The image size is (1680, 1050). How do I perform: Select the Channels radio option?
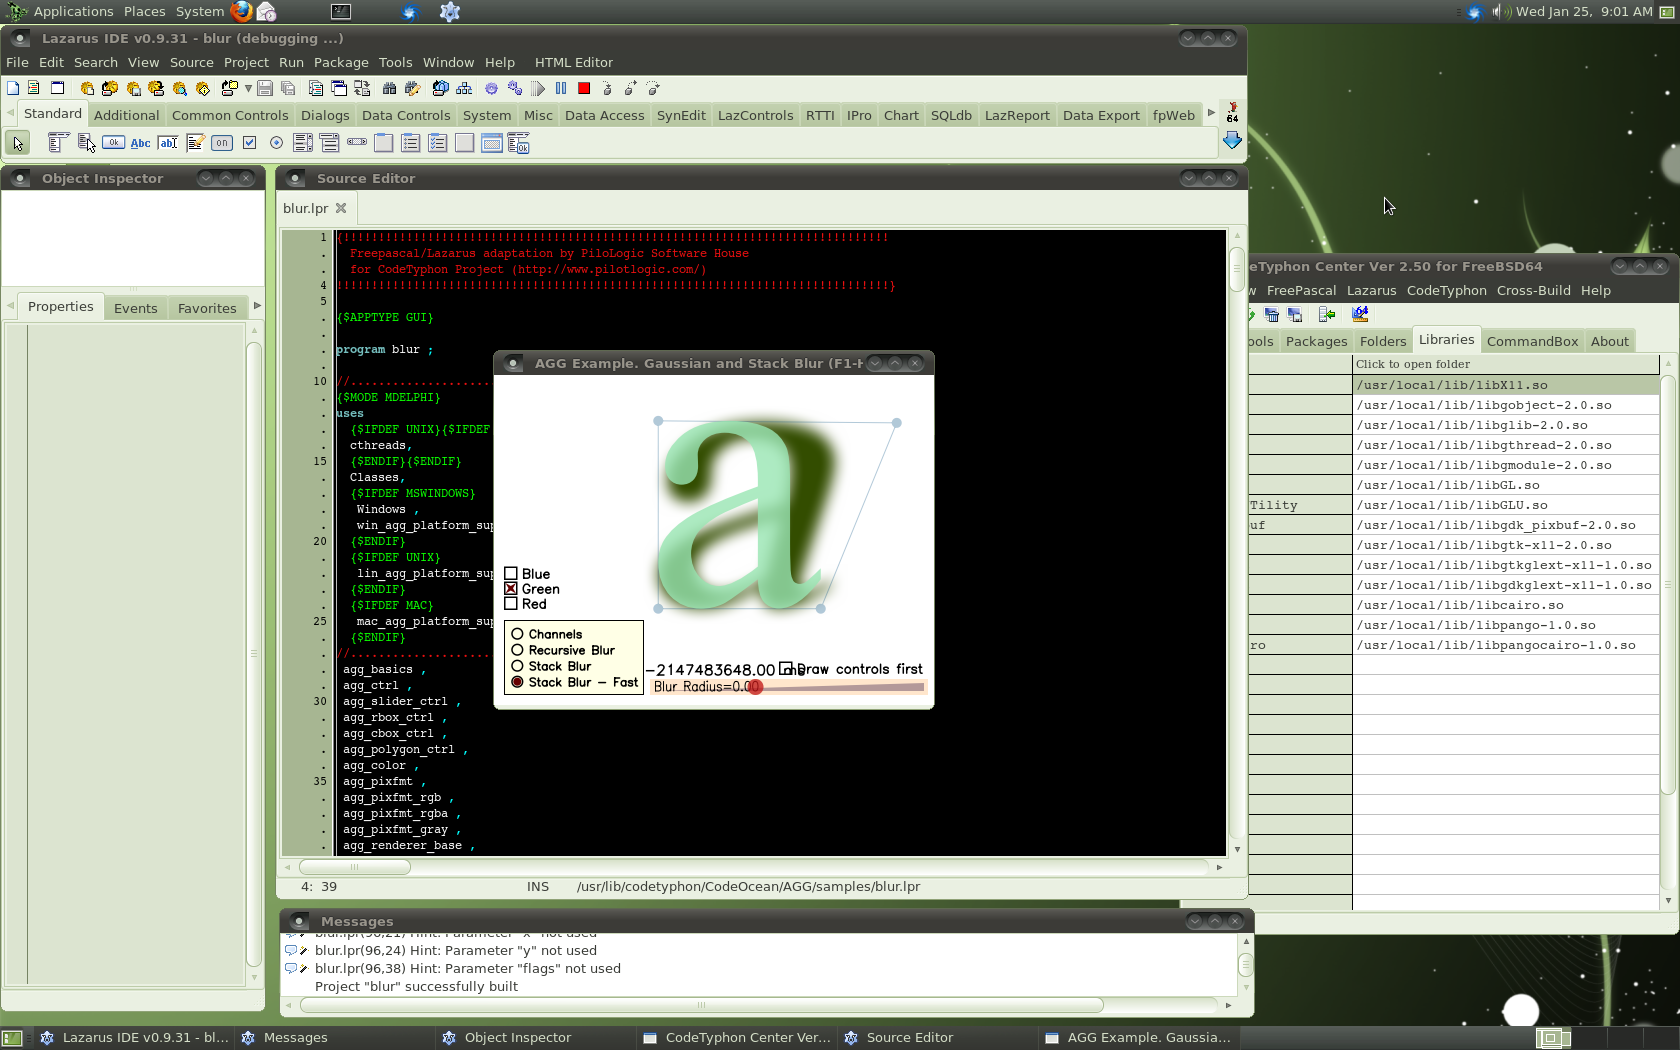(x=517, y=634)
